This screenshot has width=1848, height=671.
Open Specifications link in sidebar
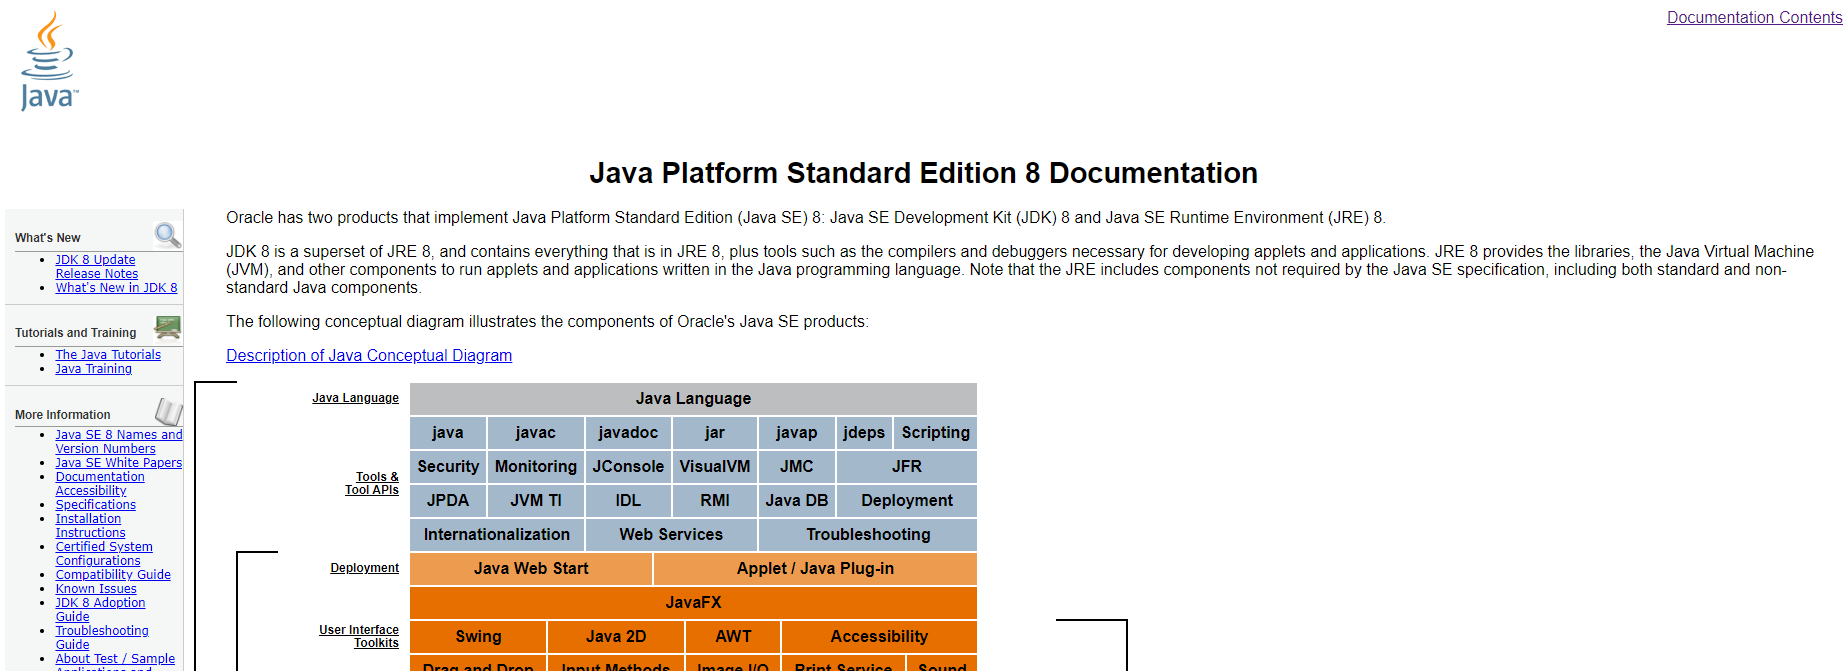click(96, 504)
